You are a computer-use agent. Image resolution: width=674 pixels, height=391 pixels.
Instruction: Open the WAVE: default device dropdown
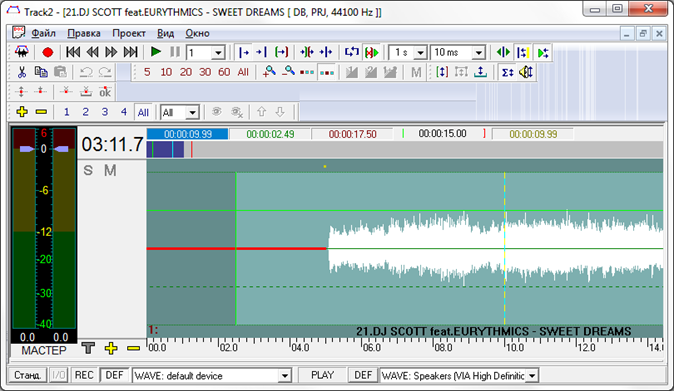tap(285, 376)
